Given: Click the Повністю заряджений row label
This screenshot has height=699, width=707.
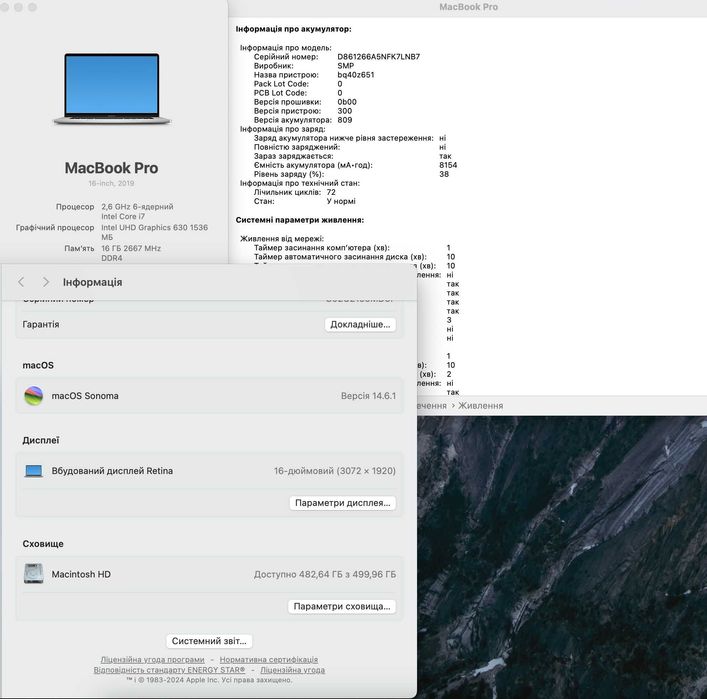Looking at the screenshot, I should point(297,147).
